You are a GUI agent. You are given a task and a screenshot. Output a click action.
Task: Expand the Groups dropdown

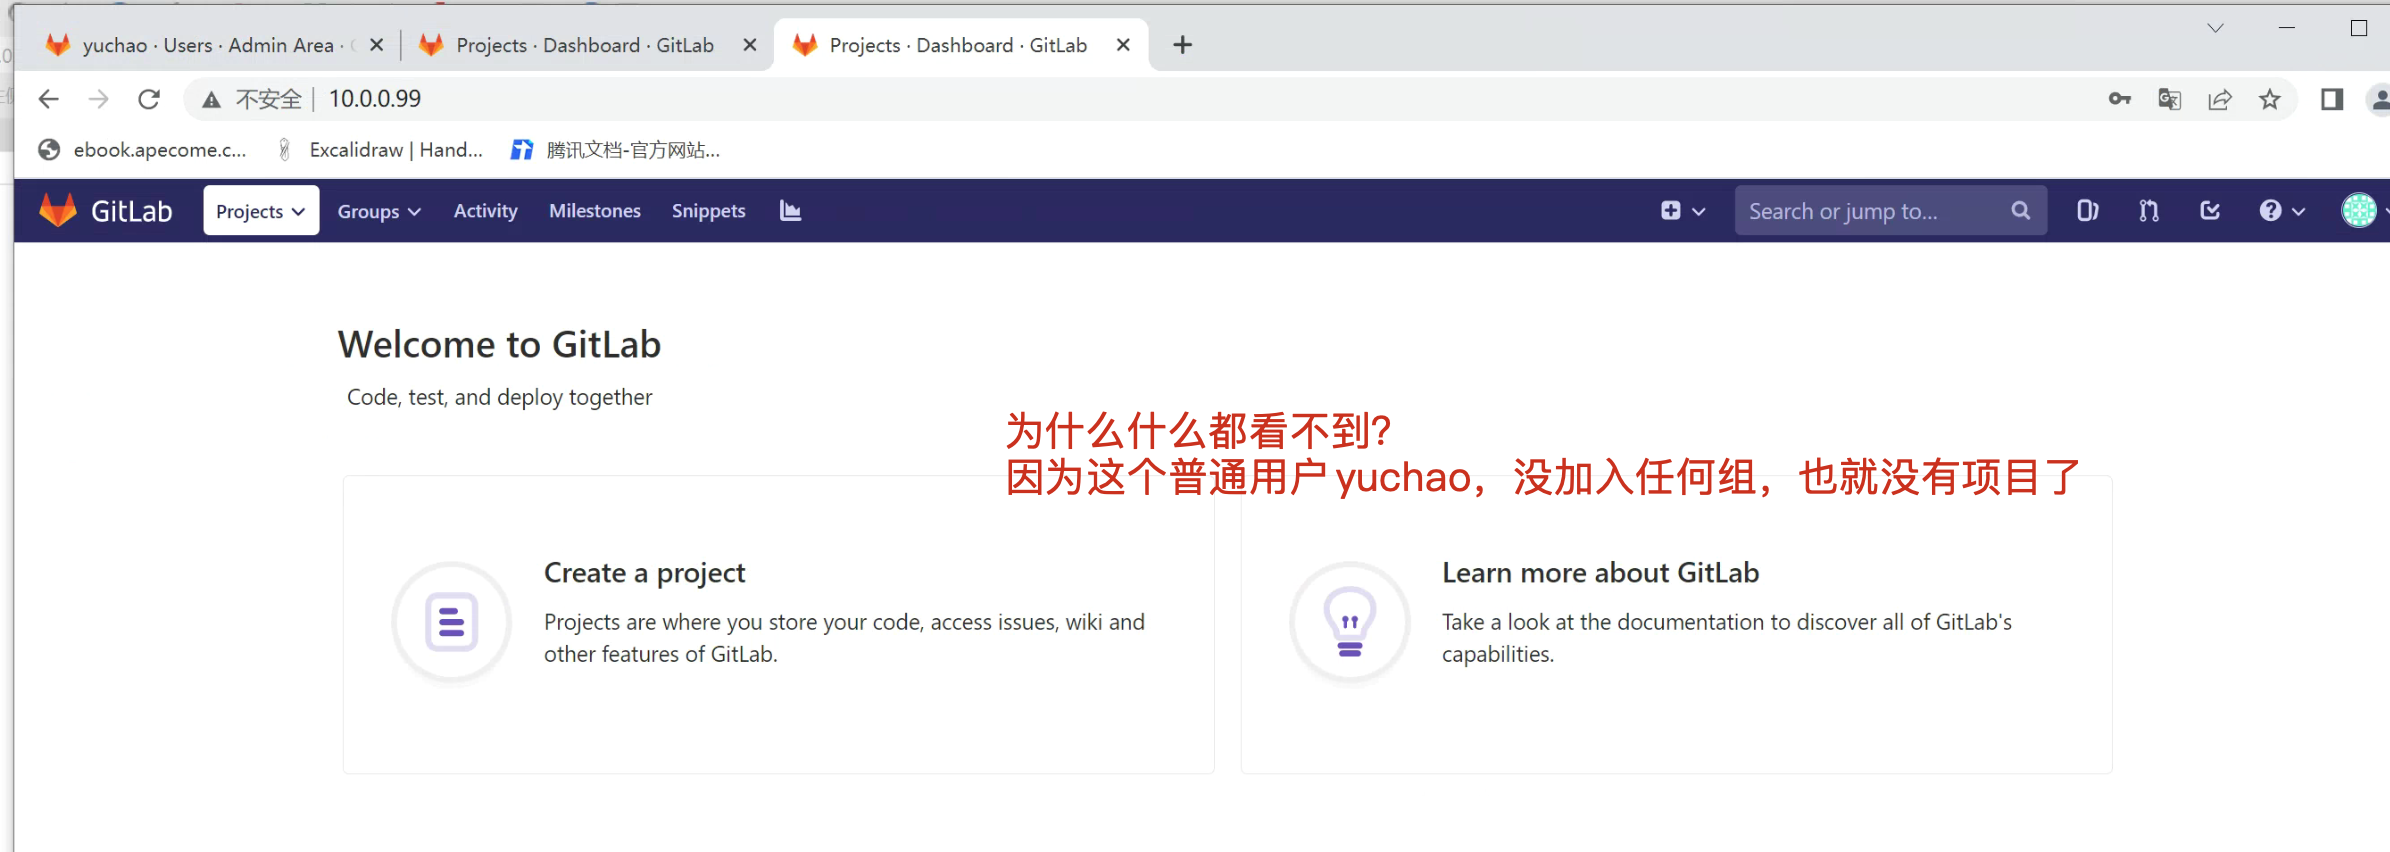(379, 211)
